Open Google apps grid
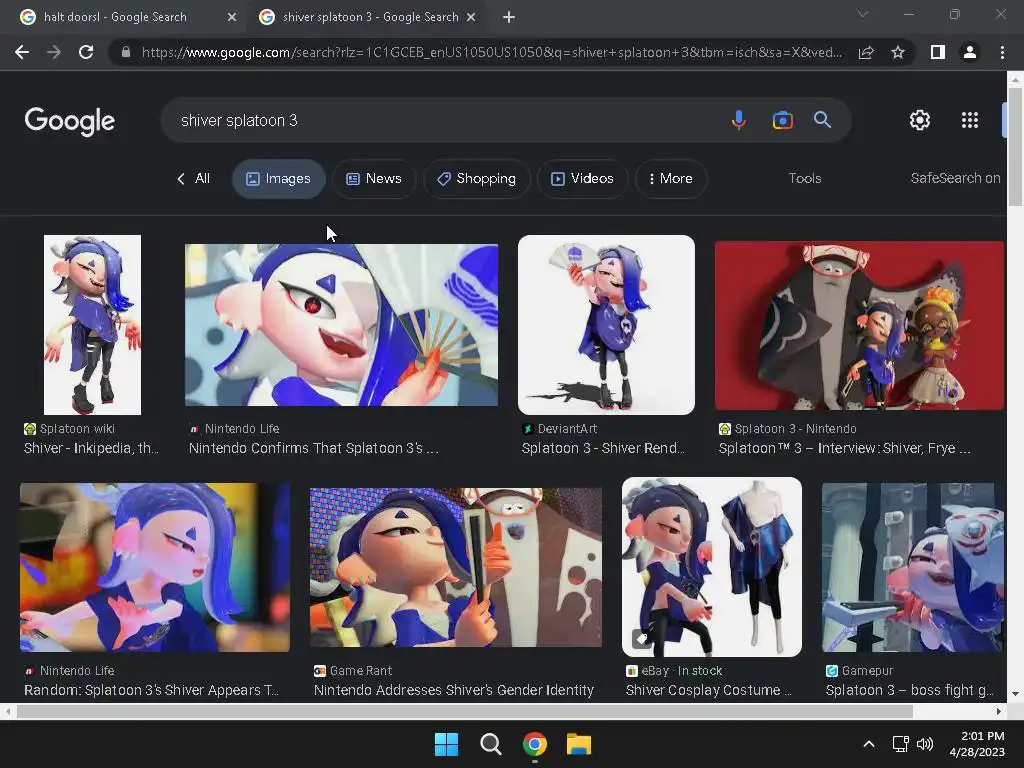1024x768 pixels. point(970,120)
